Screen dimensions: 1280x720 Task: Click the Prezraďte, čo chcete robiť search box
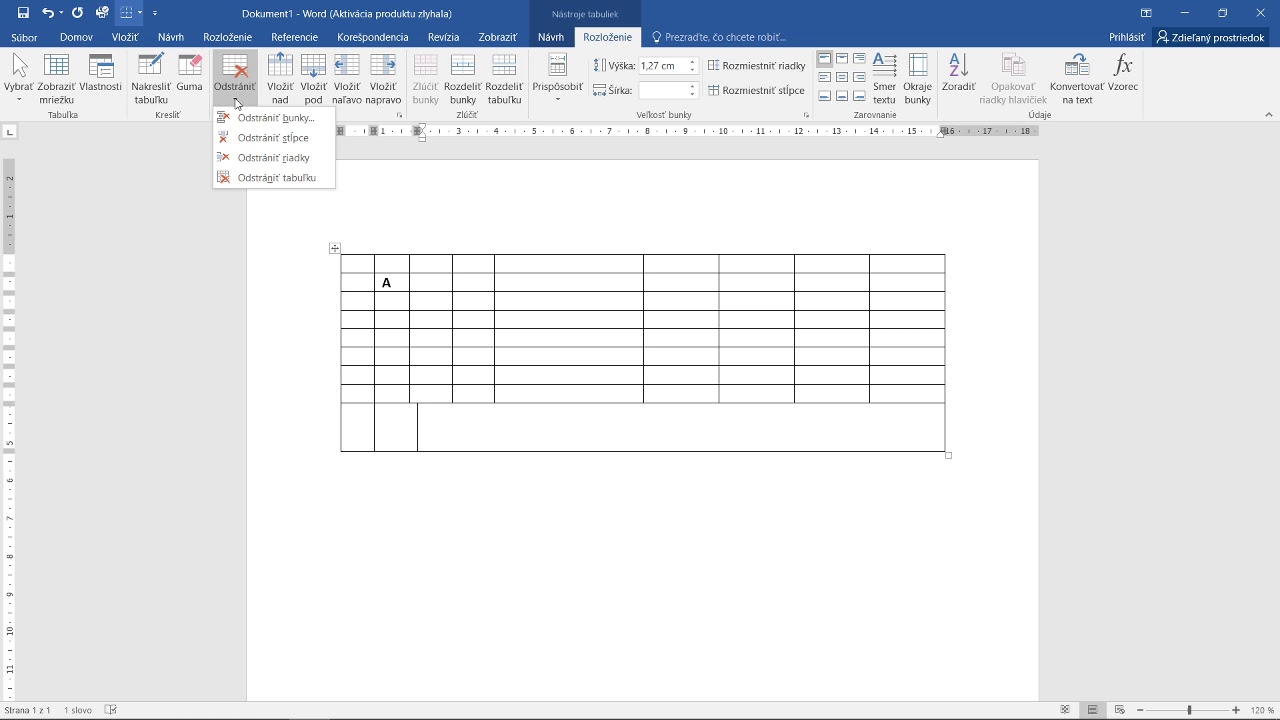tap(719, 37)
